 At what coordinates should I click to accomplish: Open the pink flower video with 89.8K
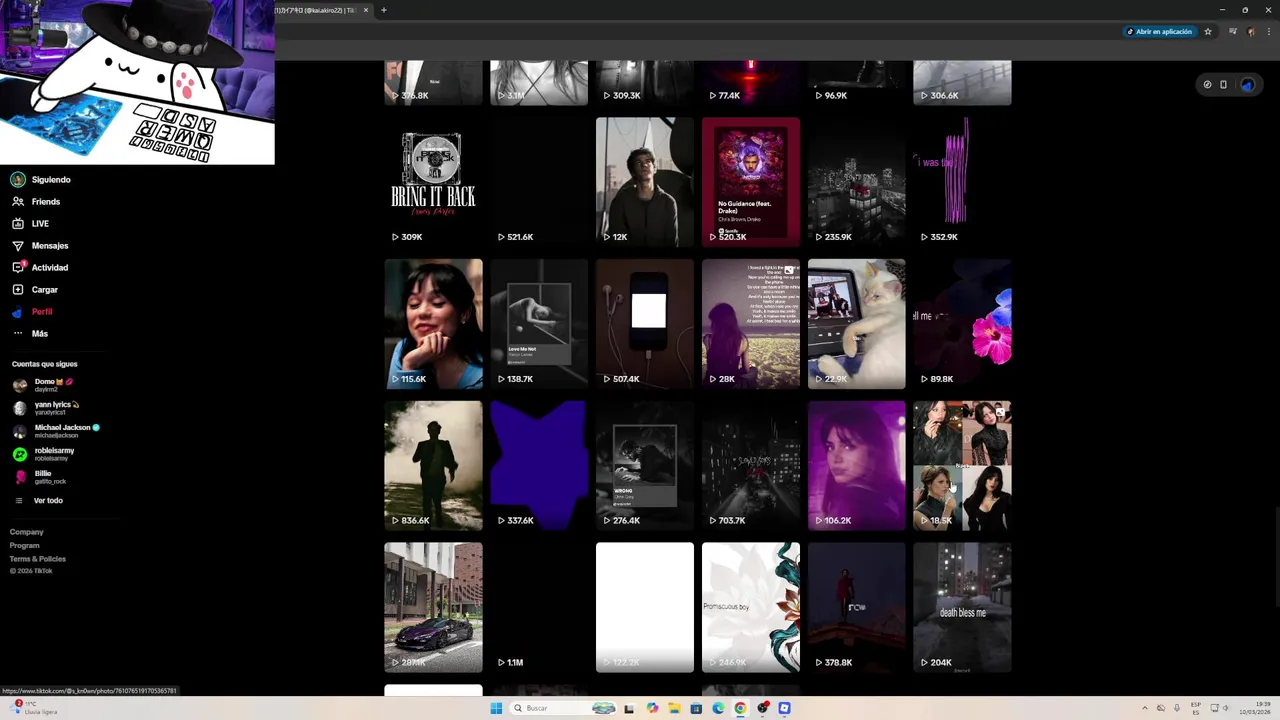[962, 324]
